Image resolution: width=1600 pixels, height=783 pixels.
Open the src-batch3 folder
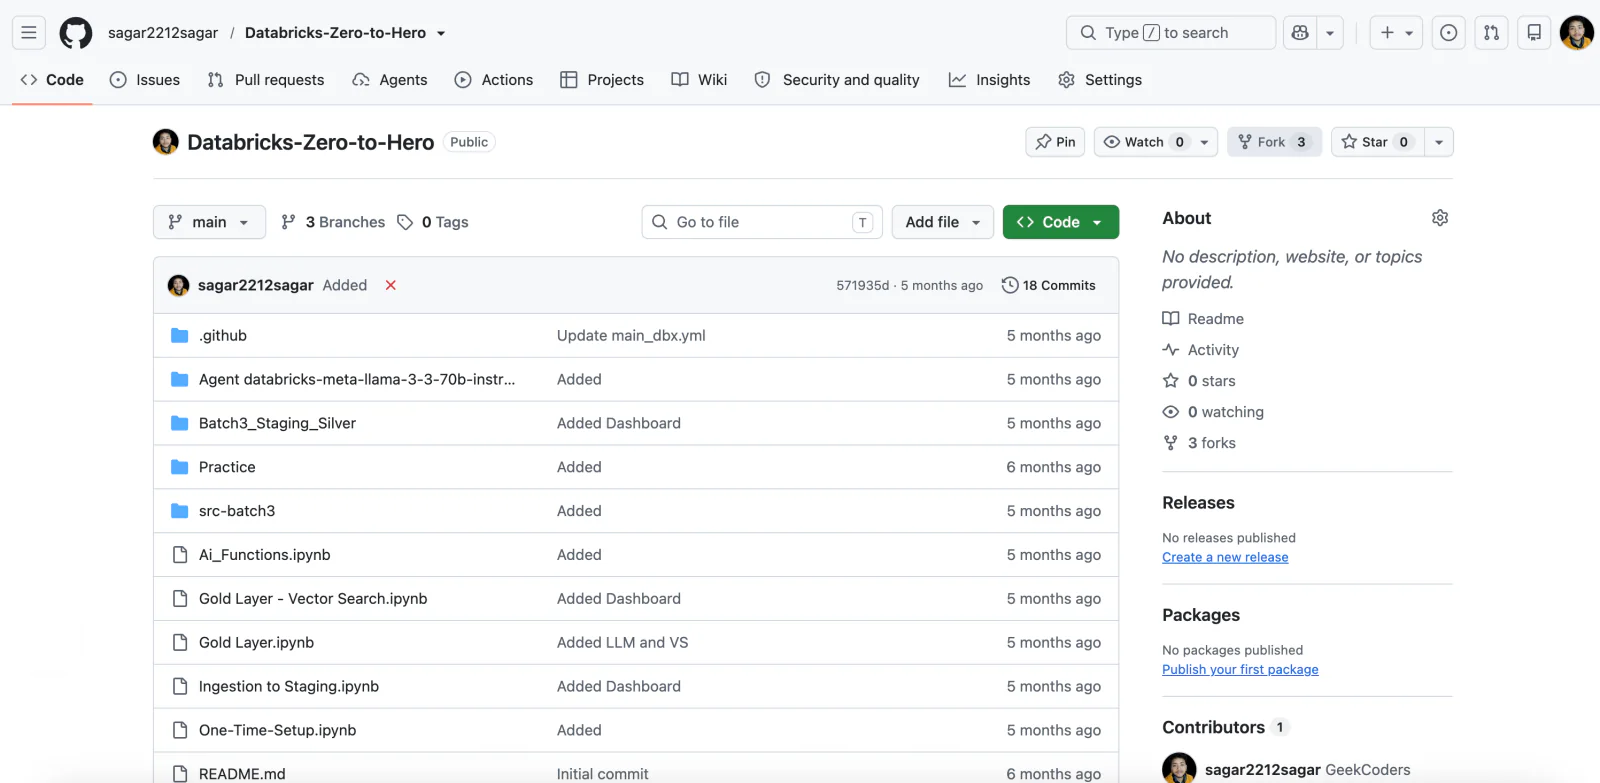point(237,511)
